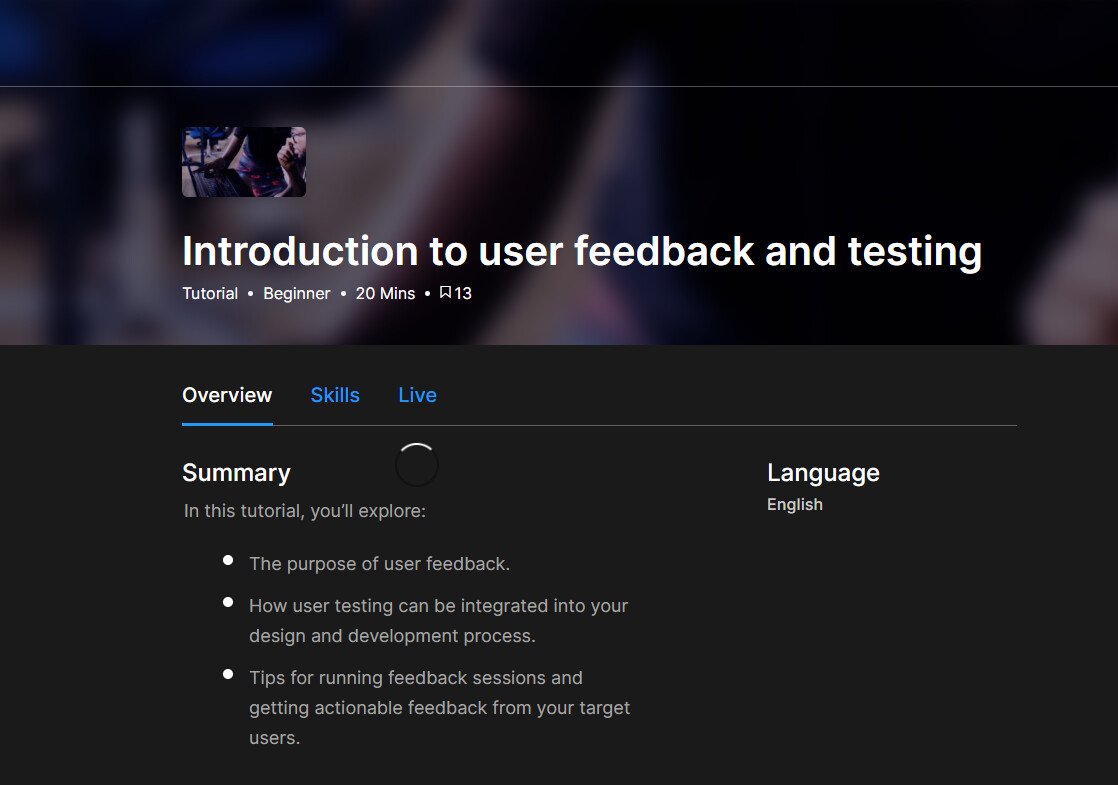Open the Skills tab

[x=335, y=395]
